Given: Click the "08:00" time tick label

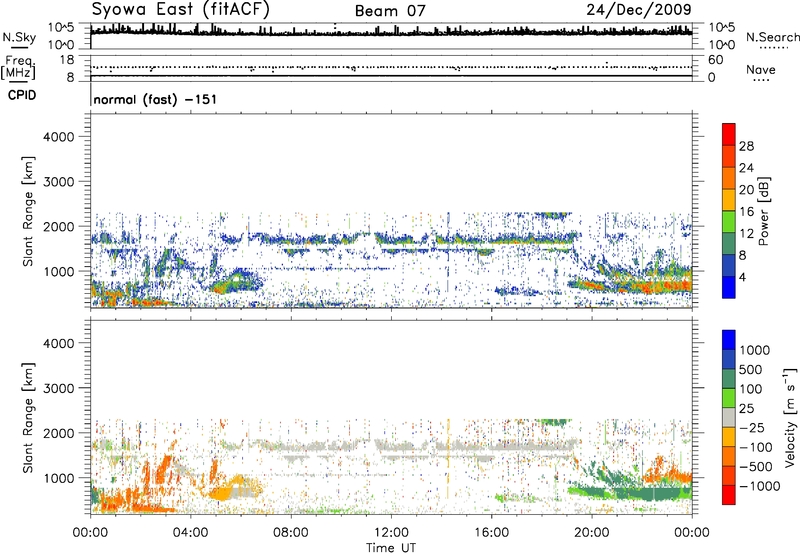Looking at the screenshot, I should pyautogui.click(x=291, y=533).
